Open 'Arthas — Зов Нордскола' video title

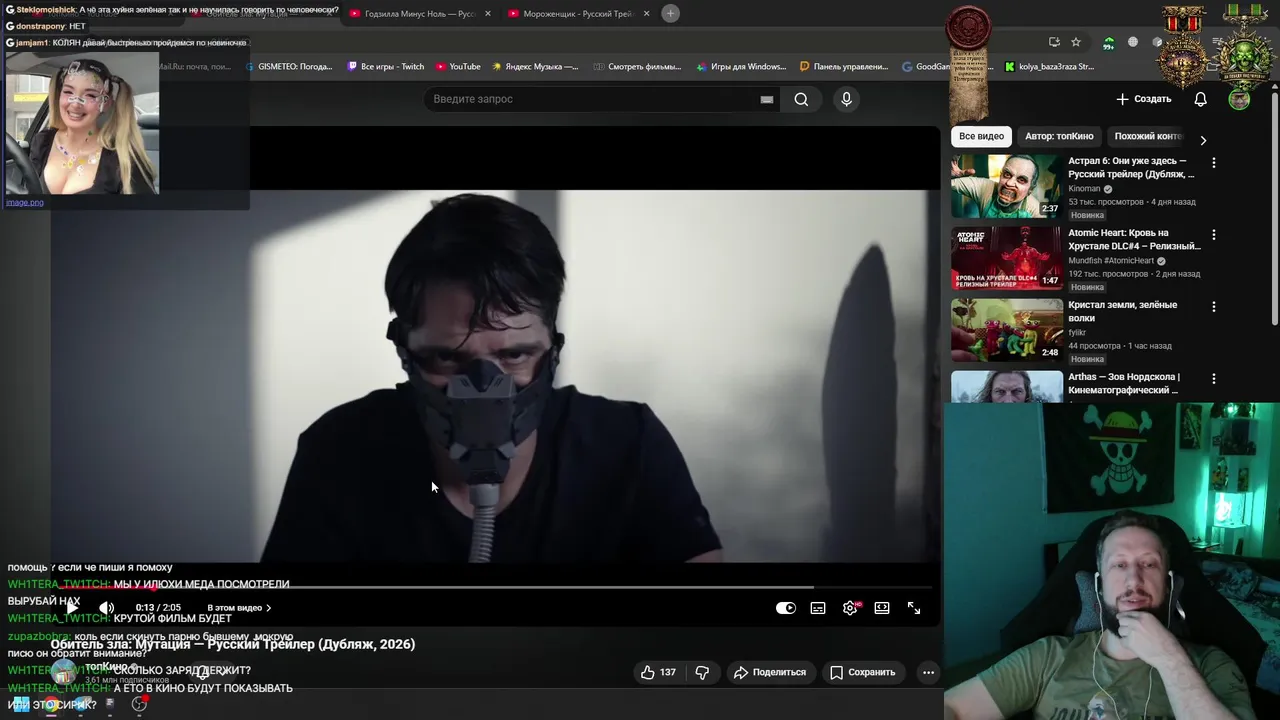pos(1124,383)
